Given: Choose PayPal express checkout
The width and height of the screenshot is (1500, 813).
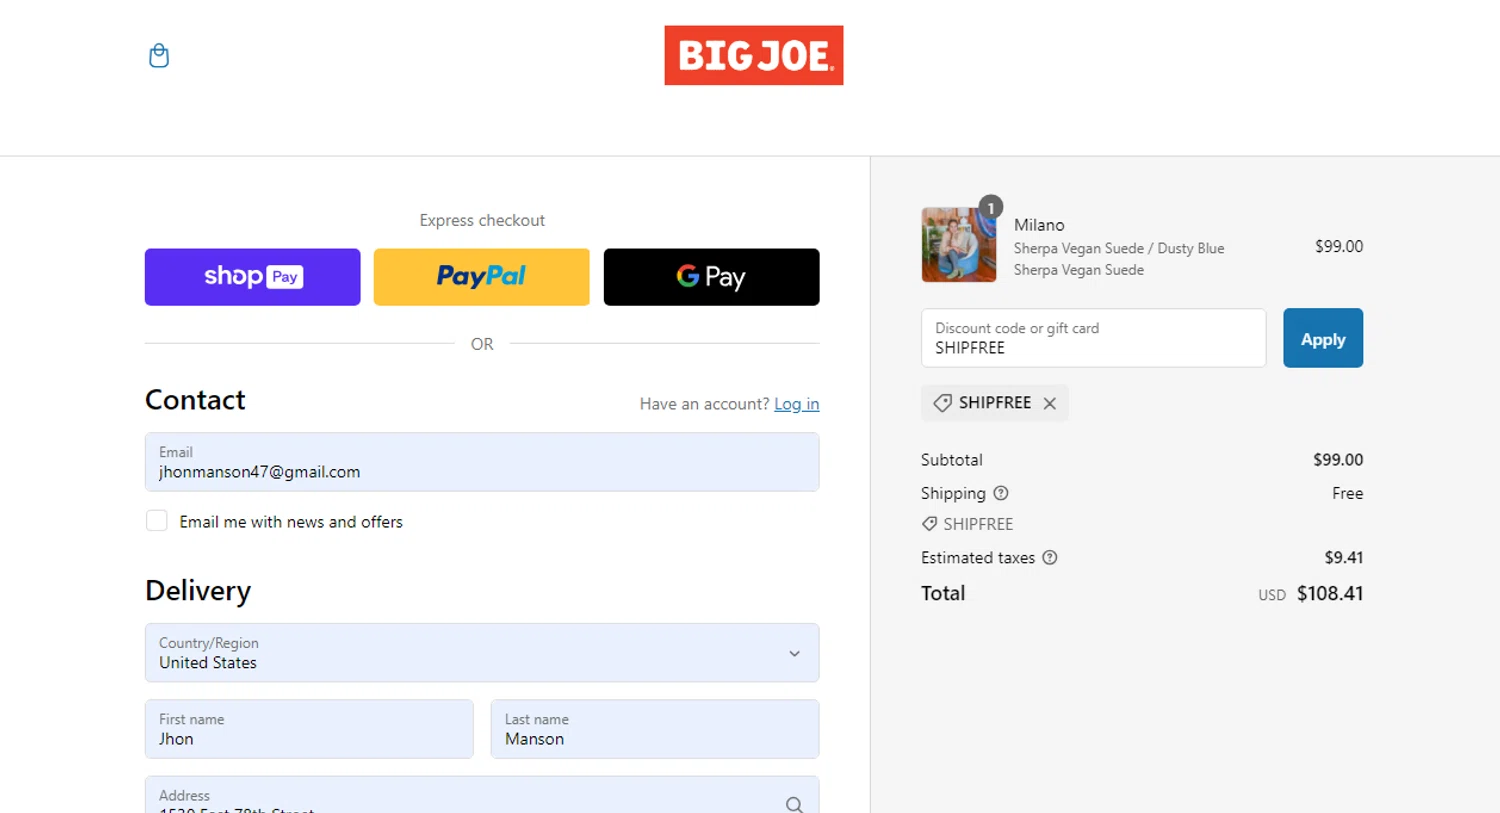Looking at the screenshot, I should 481,277.
